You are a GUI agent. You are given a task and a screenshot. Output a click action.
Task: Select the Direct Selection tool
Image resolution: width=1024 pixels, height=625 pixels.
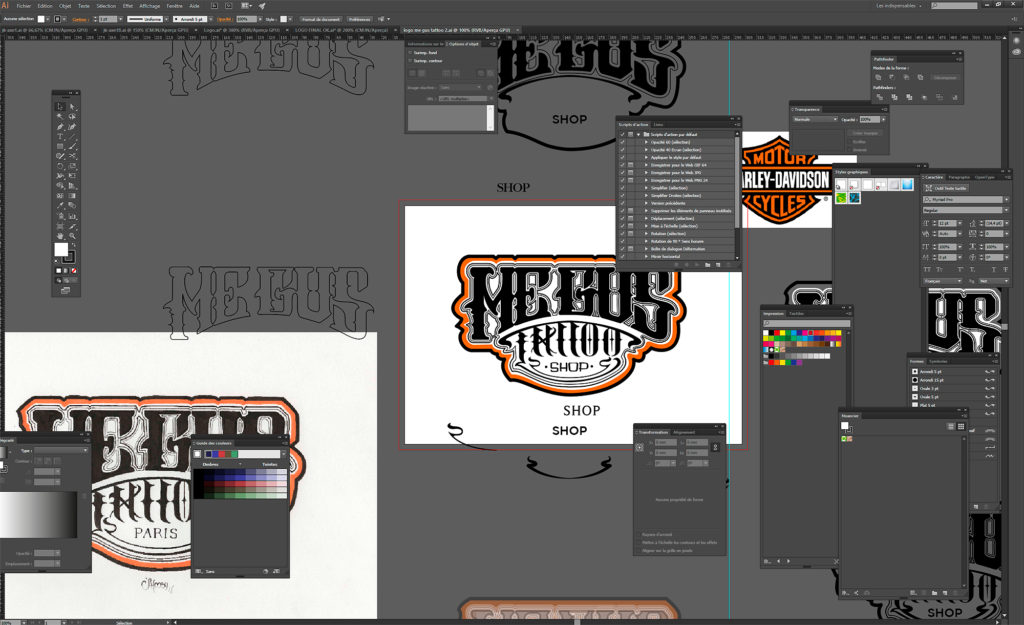[x=73, y=106]
